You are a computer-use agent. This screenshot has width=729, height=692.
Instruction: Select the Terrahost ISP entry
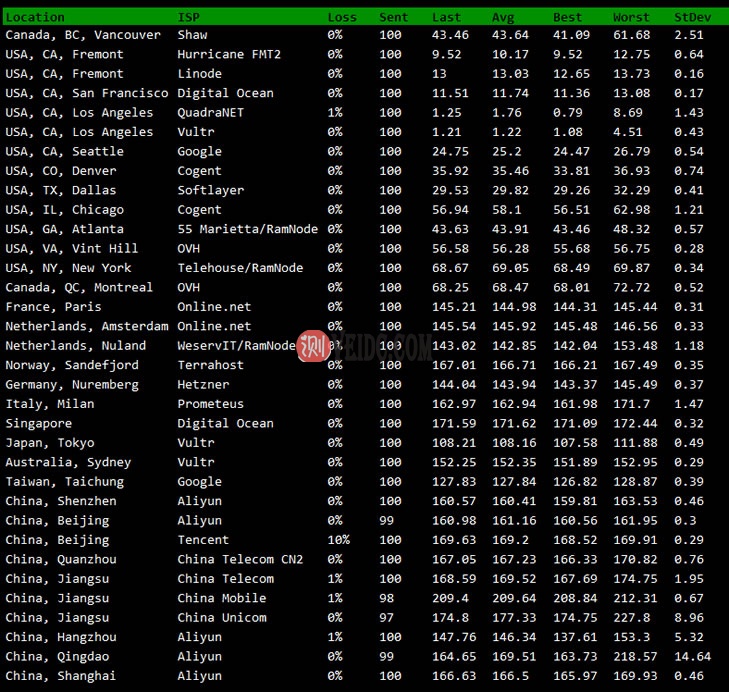[x=210, y=365]
